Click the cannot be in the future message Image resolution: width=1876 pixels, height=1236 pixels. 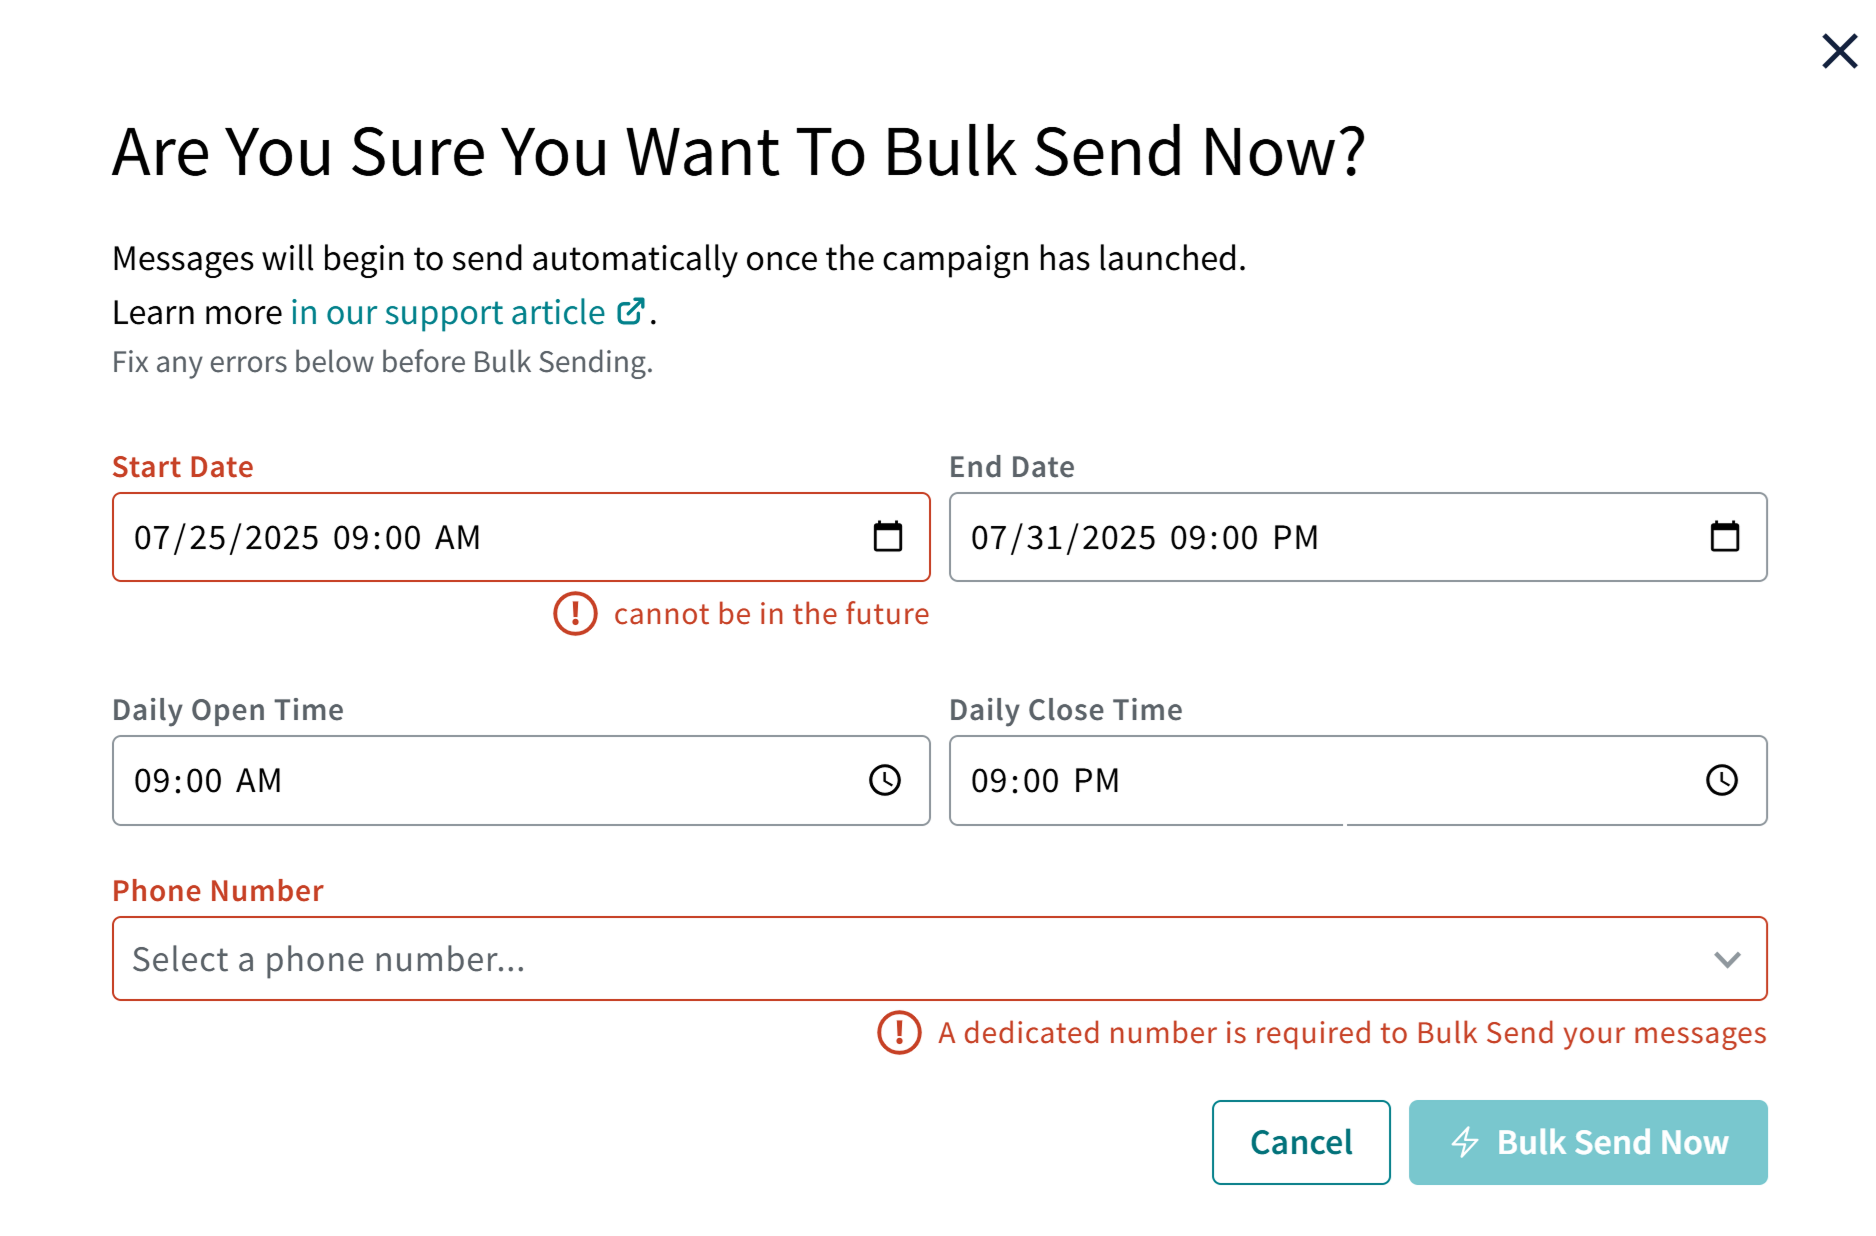tap(772, 614)
